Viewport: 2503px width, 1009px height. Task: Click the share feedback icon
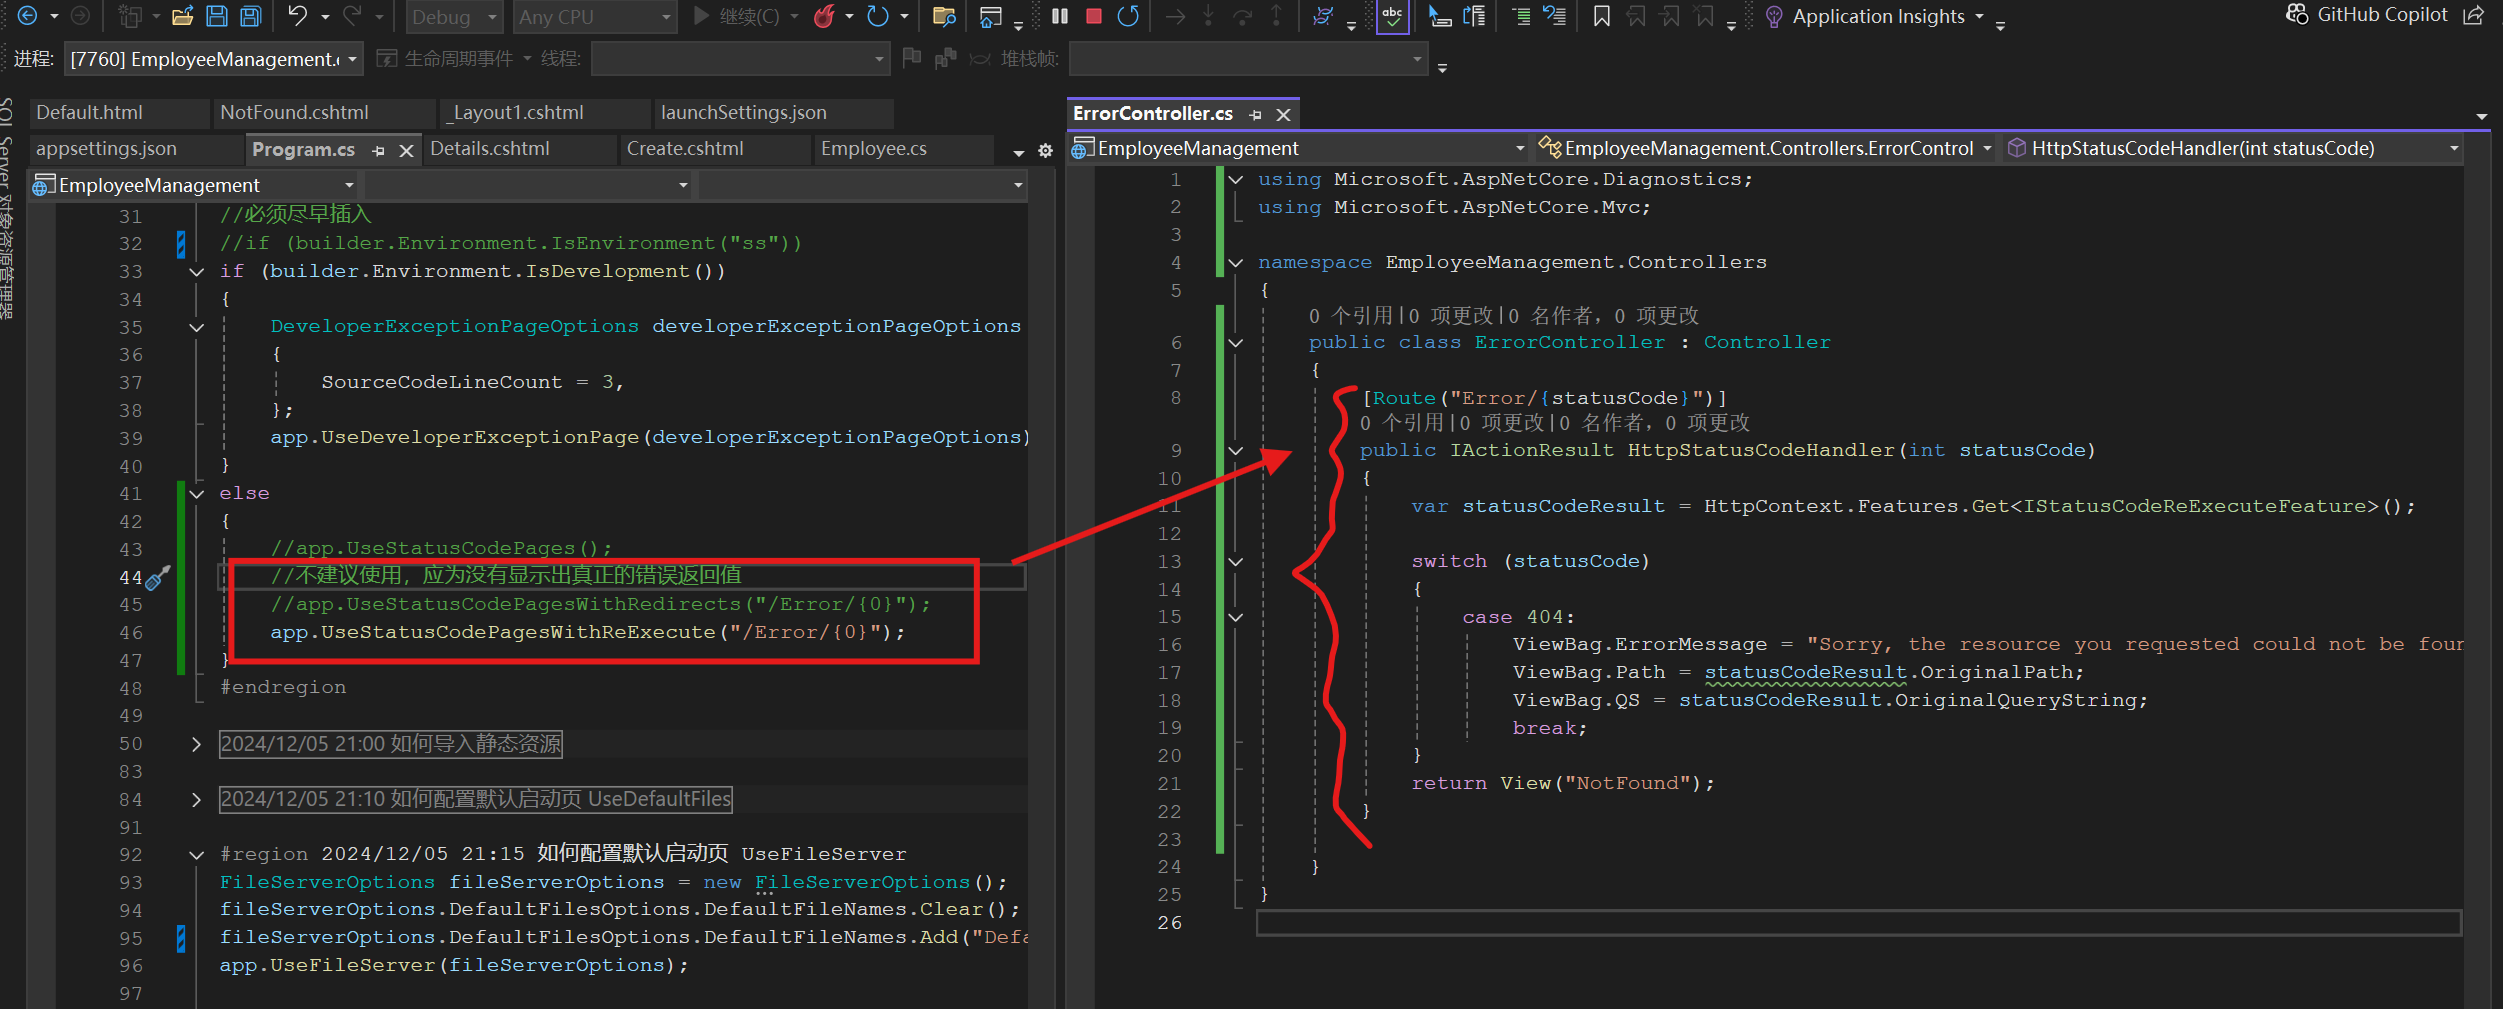pyautogui.click(x=2473, y=15)
